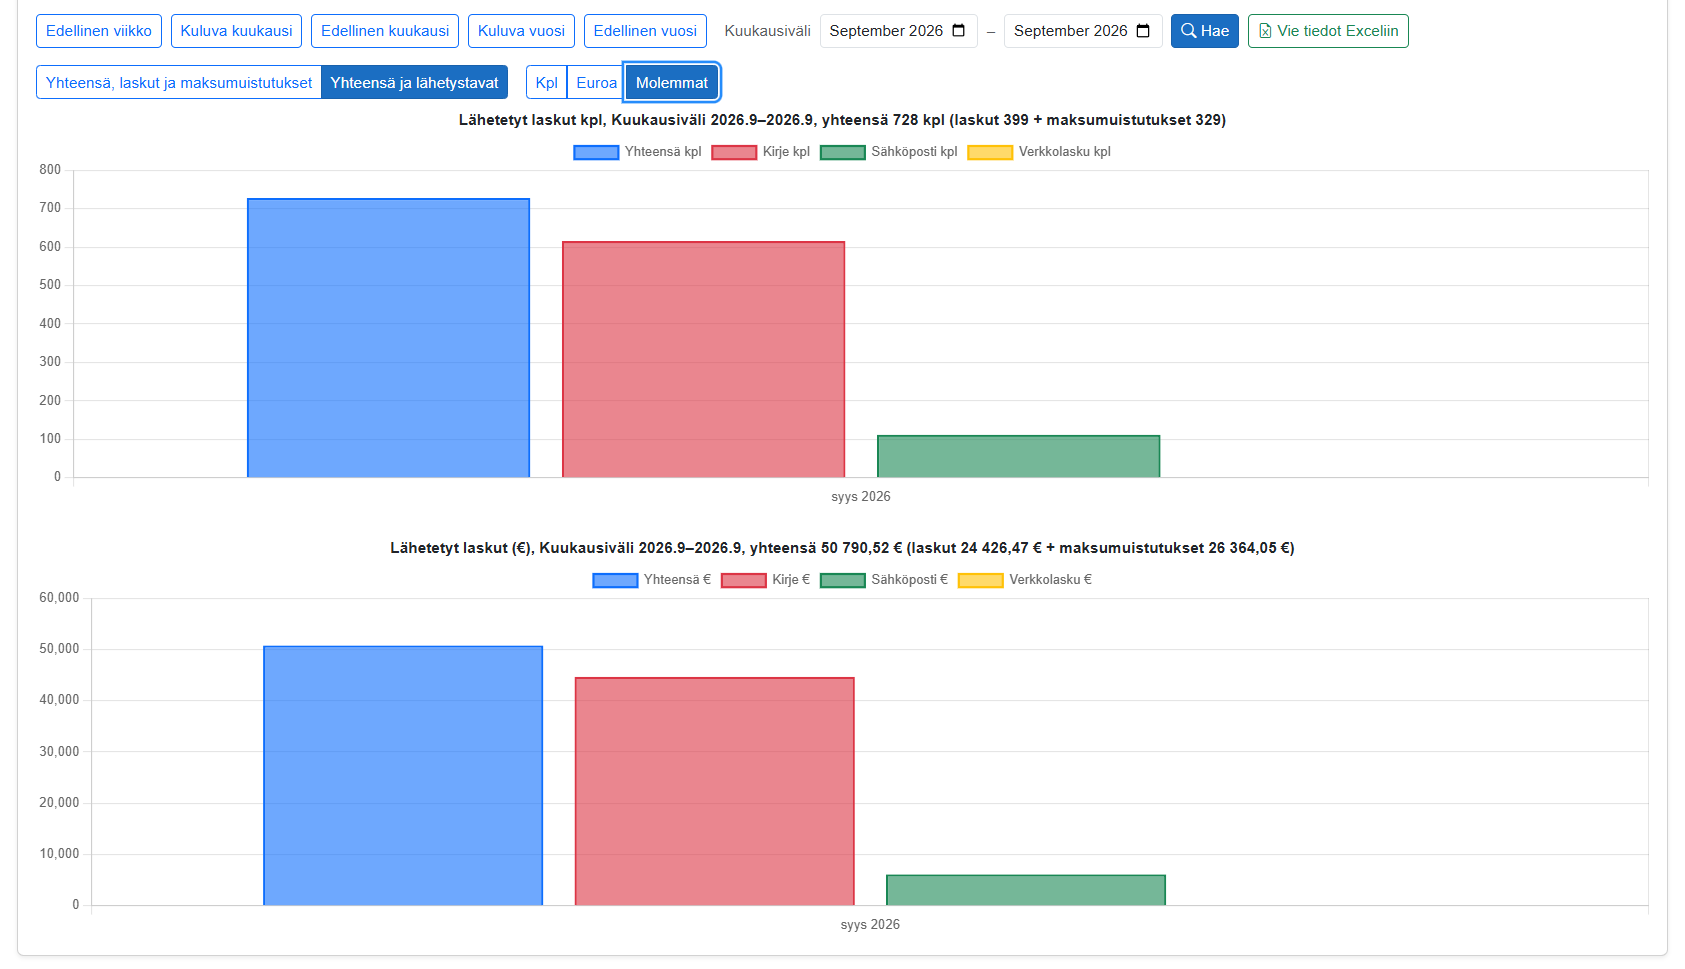Switch to Yhteensä ja lähetystavat view
Image resolution: width=1685 pixels, height=969 pixels.
(414, 83)
